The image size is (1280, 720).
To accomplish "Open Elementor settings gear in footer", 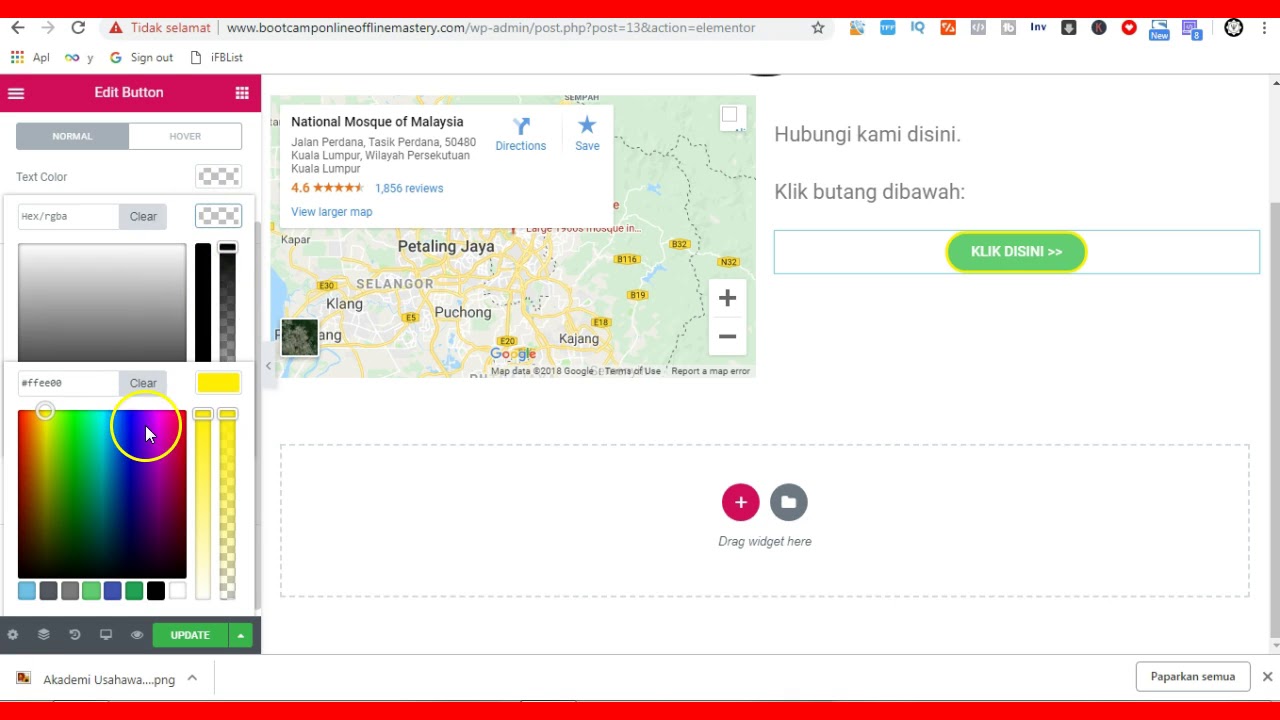I will pyautogui.click(x=13, y=635).
